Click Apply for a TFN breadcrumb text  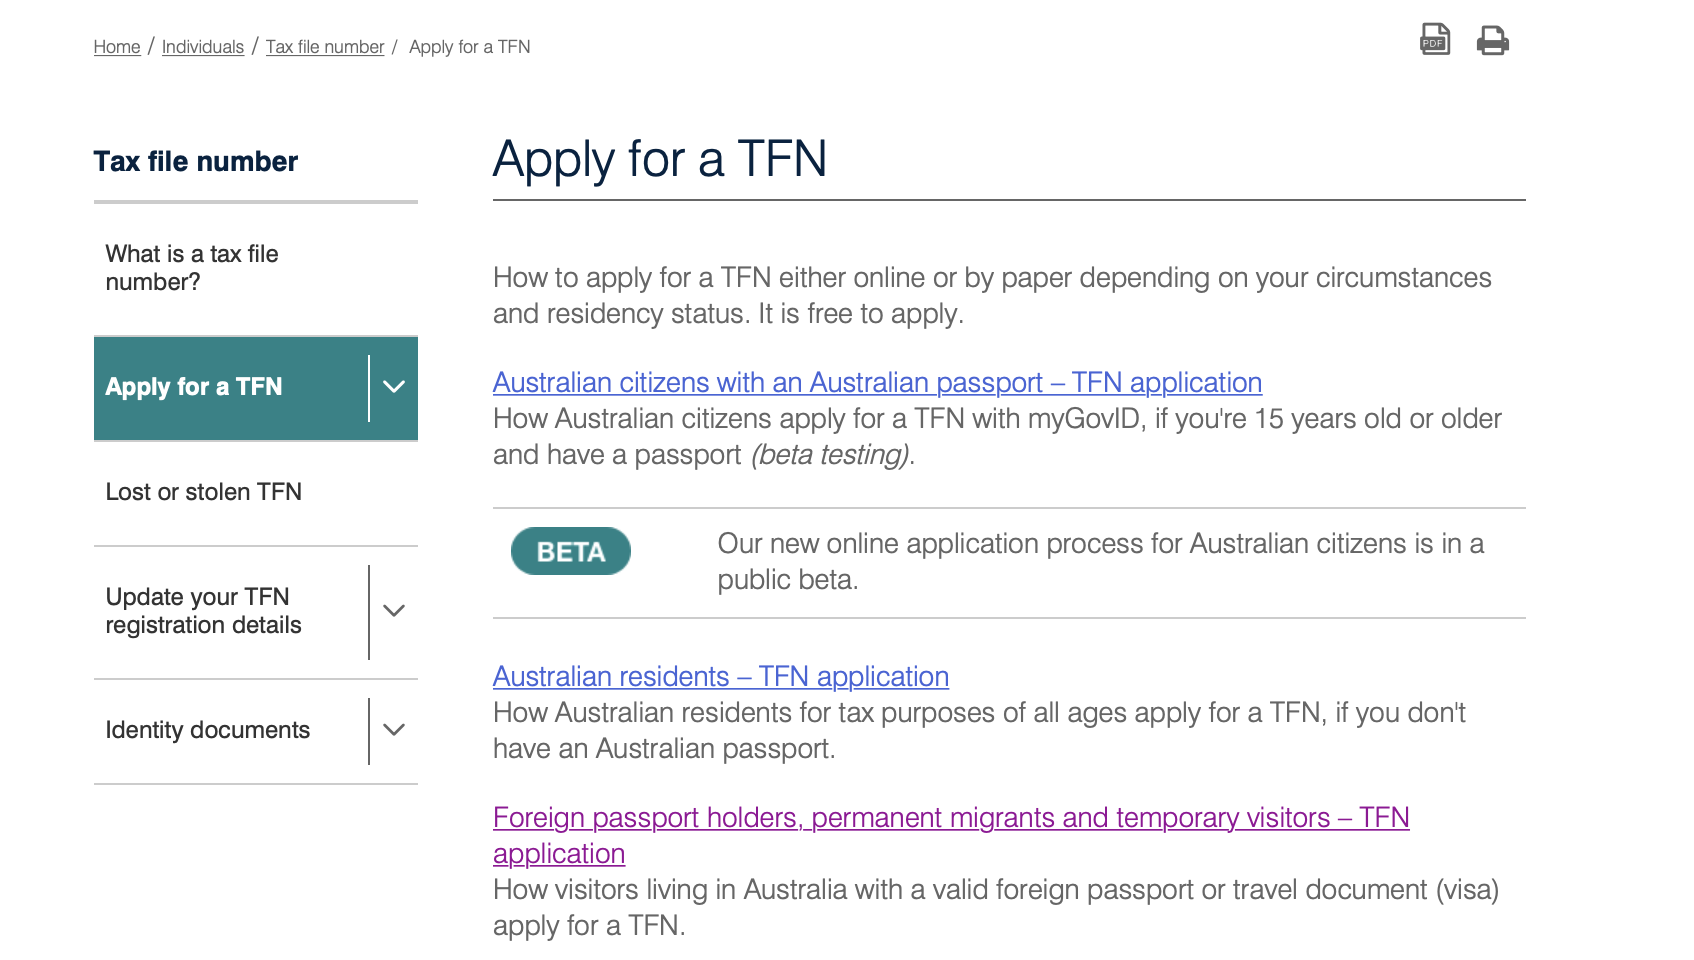(x=469, y=47)
